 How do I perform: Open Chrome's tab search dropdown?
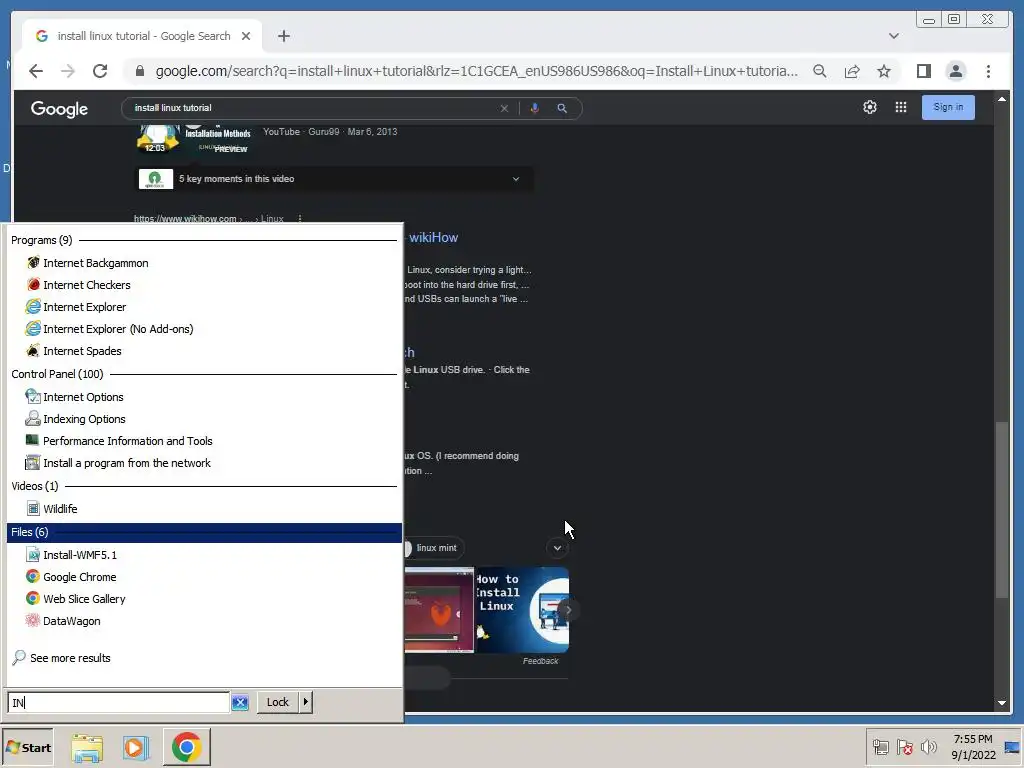(x=893, y=36)
